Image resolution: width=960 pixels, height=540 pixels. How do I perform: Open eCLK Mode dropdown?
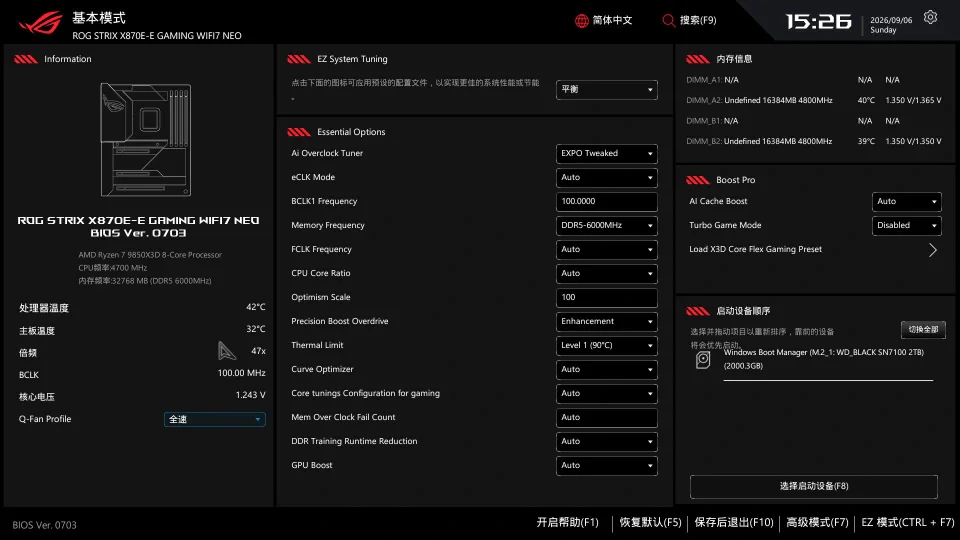click(x=607, y=178)
